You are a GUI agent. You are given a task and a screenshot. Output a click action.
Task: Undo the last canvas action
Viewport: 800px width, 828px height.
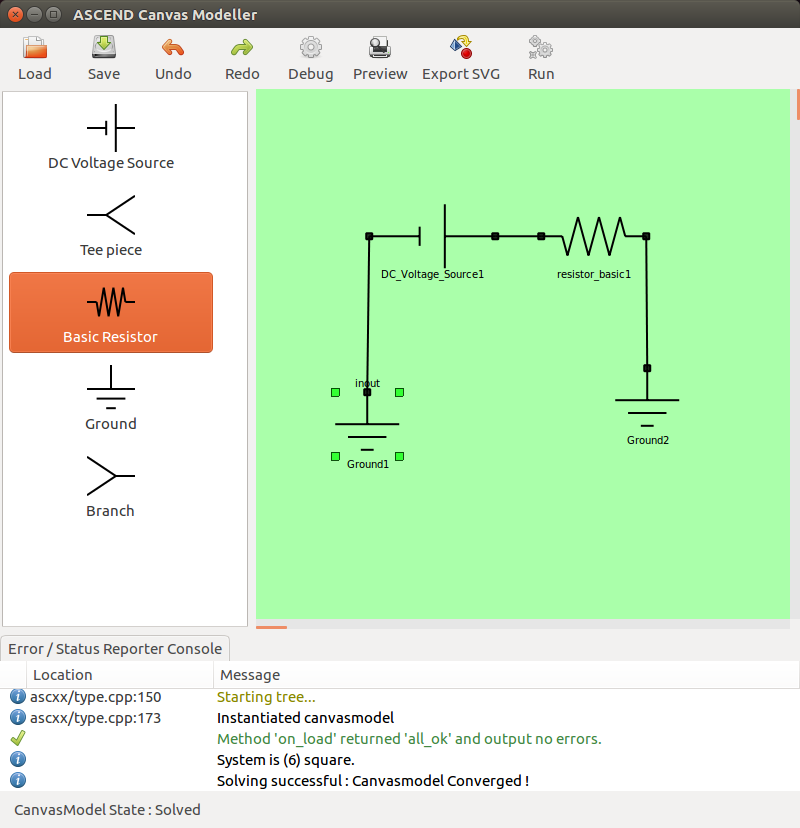(173, 58)
